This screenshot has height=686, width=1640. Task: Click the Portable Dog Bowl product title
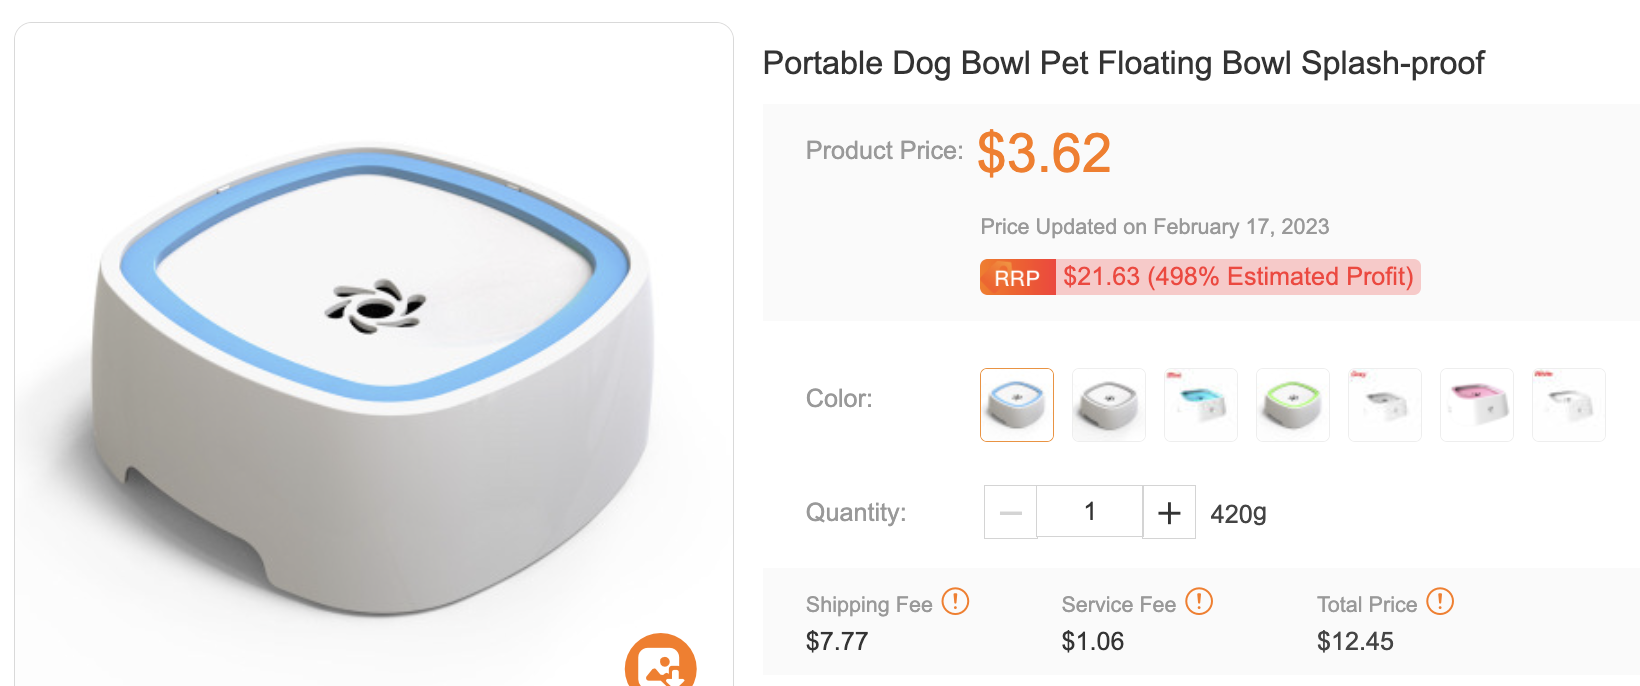click(x=1123, y=63)
